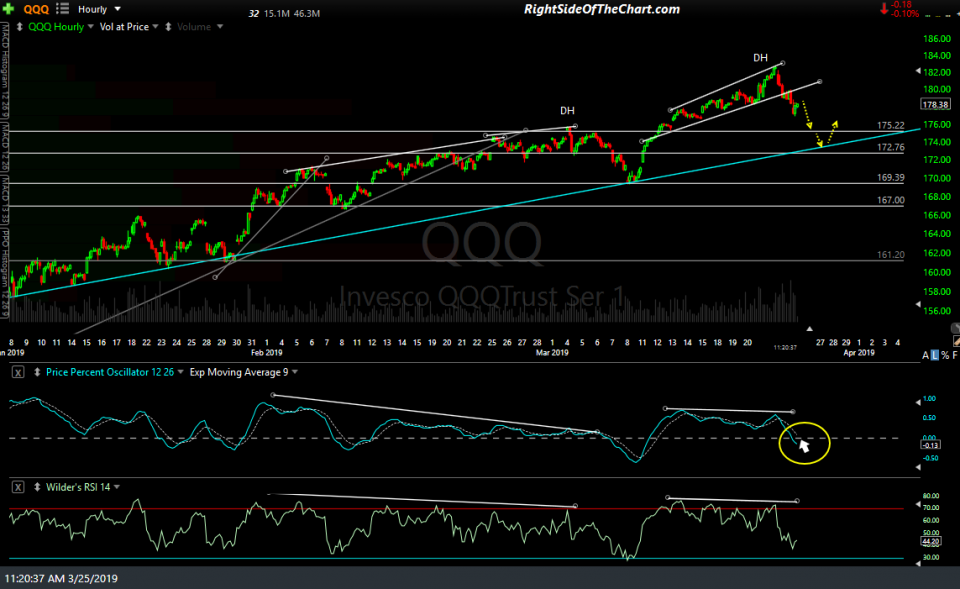Image resolution: width=960 pixels, height=589 pixels.
Task: Click the green plus add-symbol icon
Action: point(7,8)
